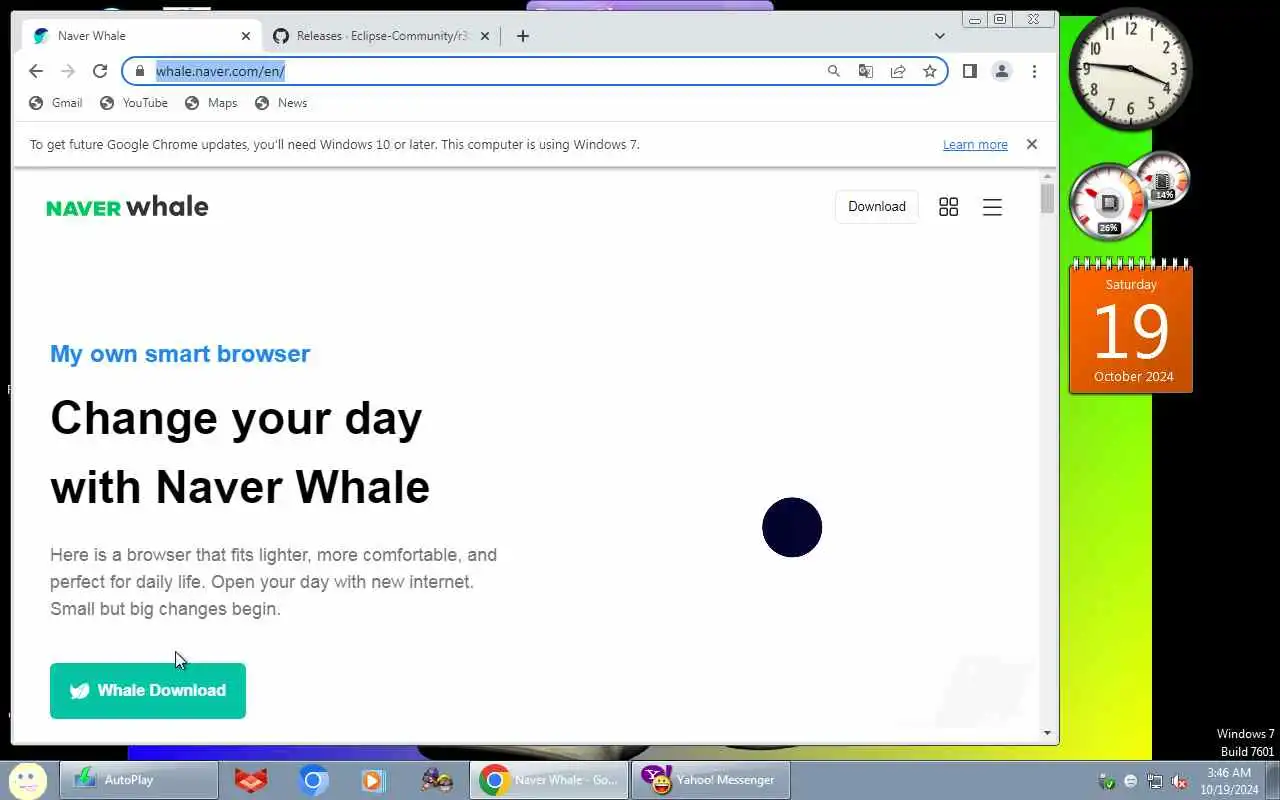Open the Gmail bookmark
The width and height of the screenshot is (1280, 800).
pos(56,103)
